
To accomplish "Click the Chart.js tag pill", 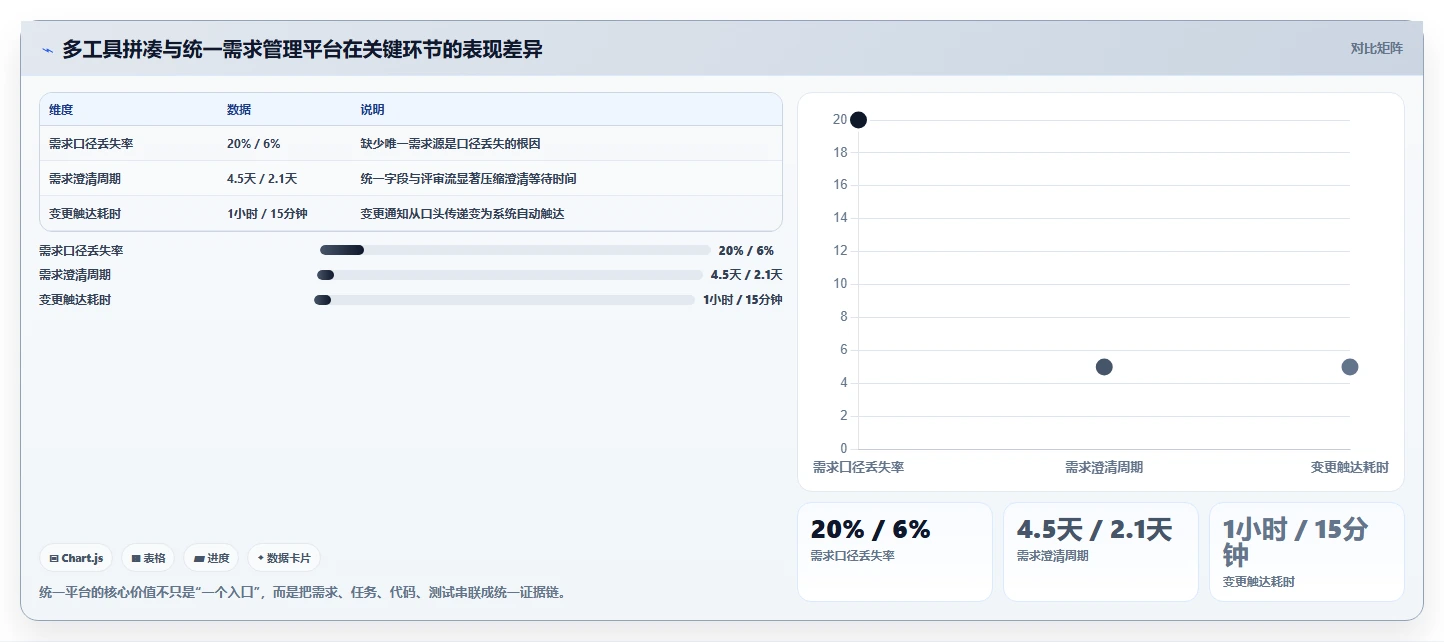I will (x=76, y=558).
